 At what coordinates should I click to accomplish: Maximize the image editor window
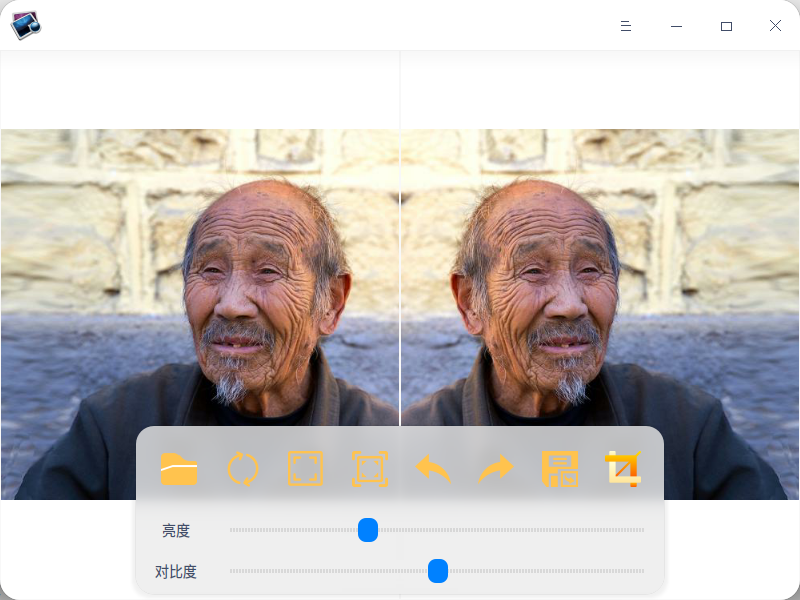727,26
